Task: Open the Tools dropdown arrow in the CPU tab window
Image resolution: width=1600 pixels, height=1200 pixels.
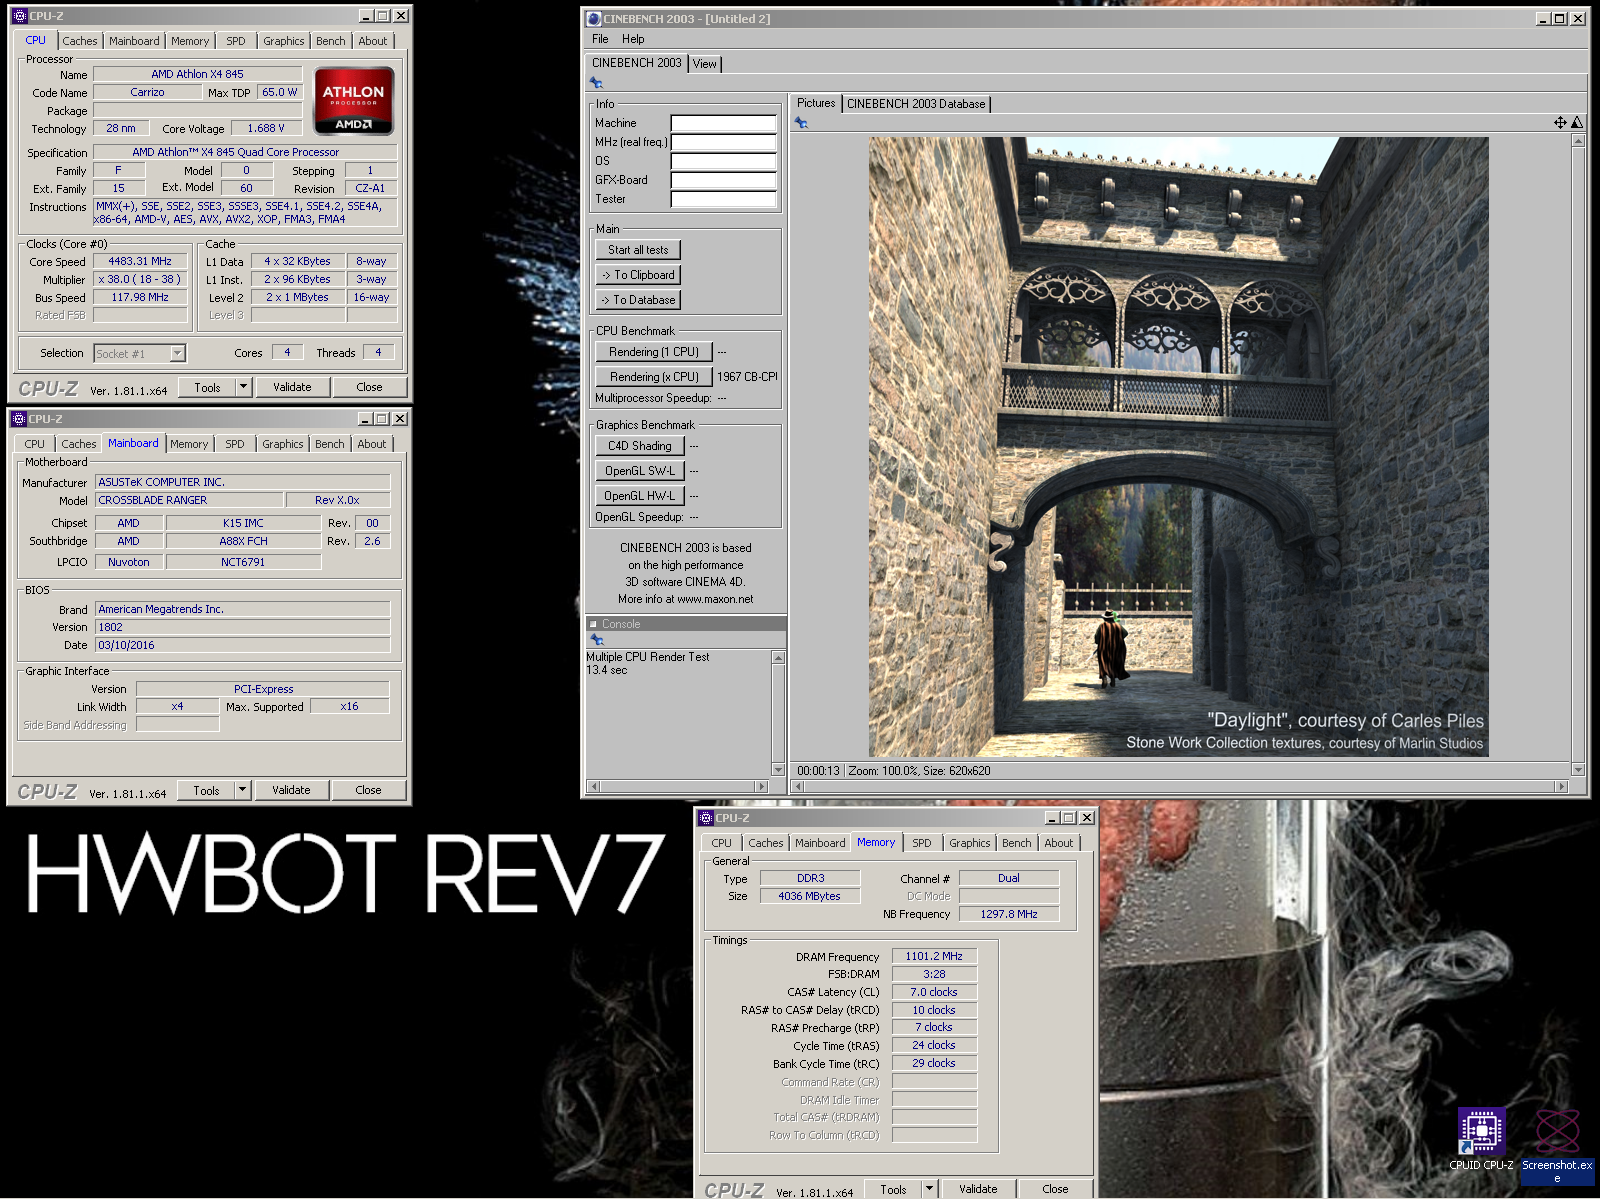Action: pos(243,387)
